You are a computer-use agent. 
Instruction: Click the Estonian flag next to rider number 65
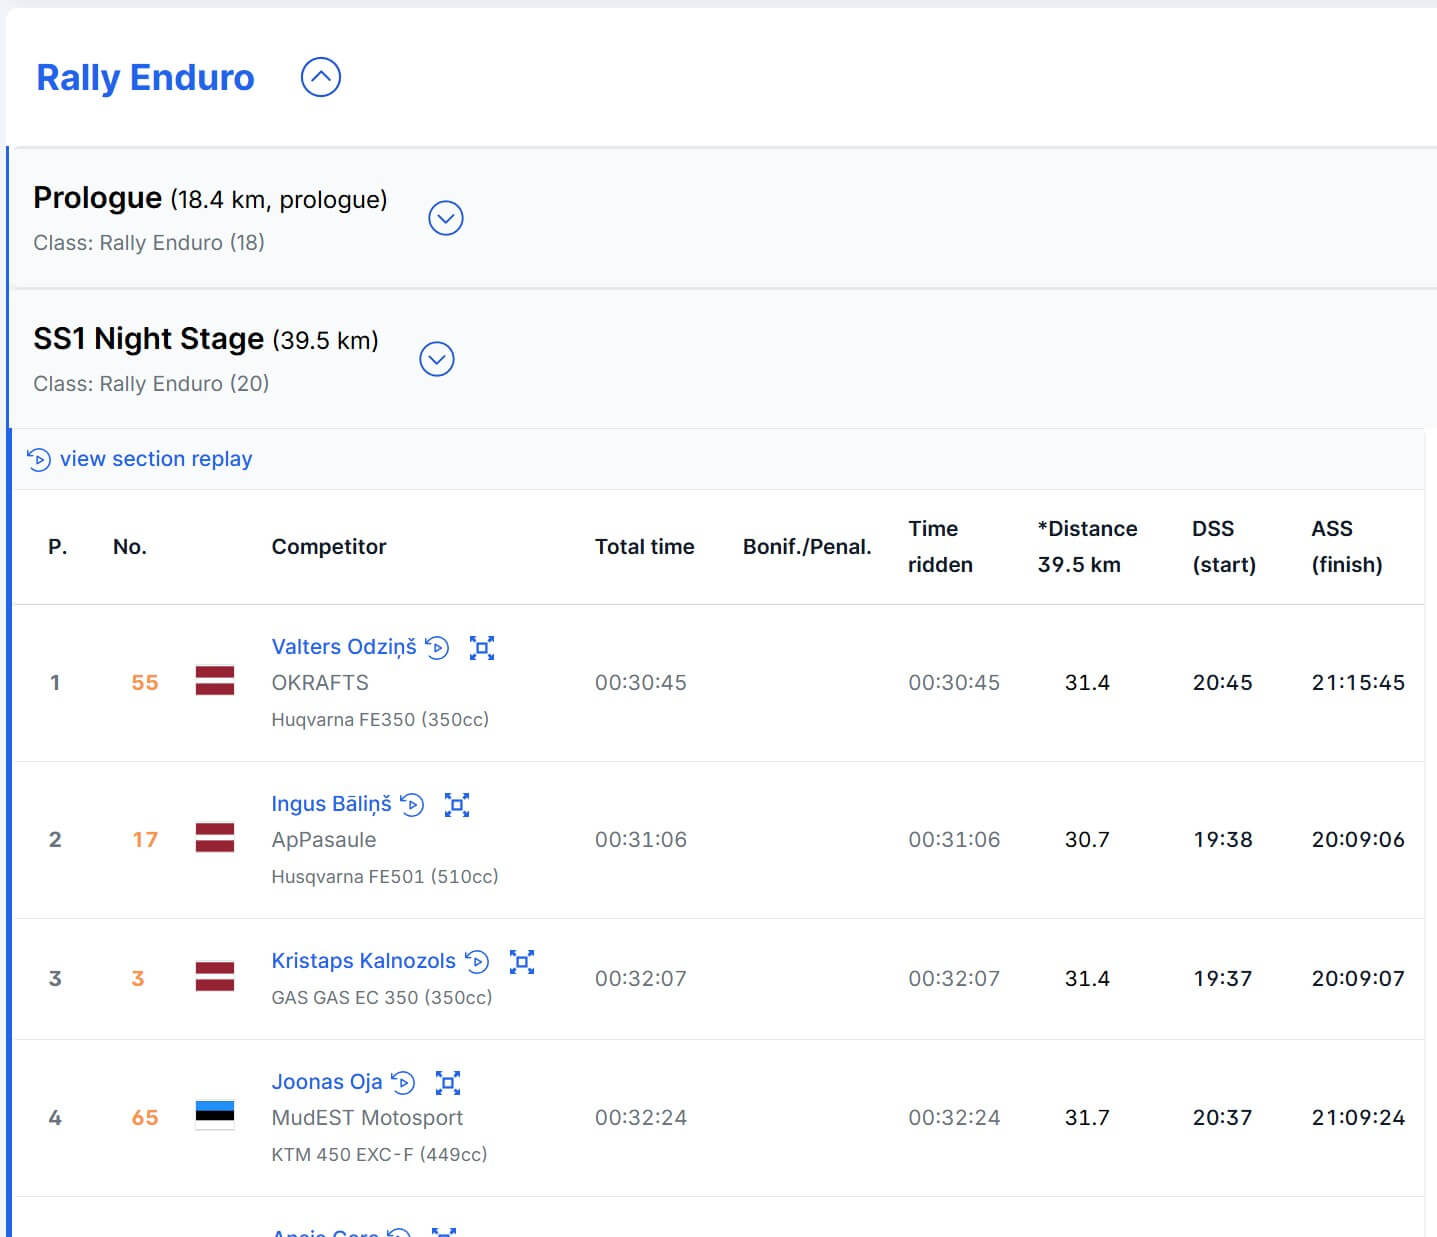tap(214, 1117)
